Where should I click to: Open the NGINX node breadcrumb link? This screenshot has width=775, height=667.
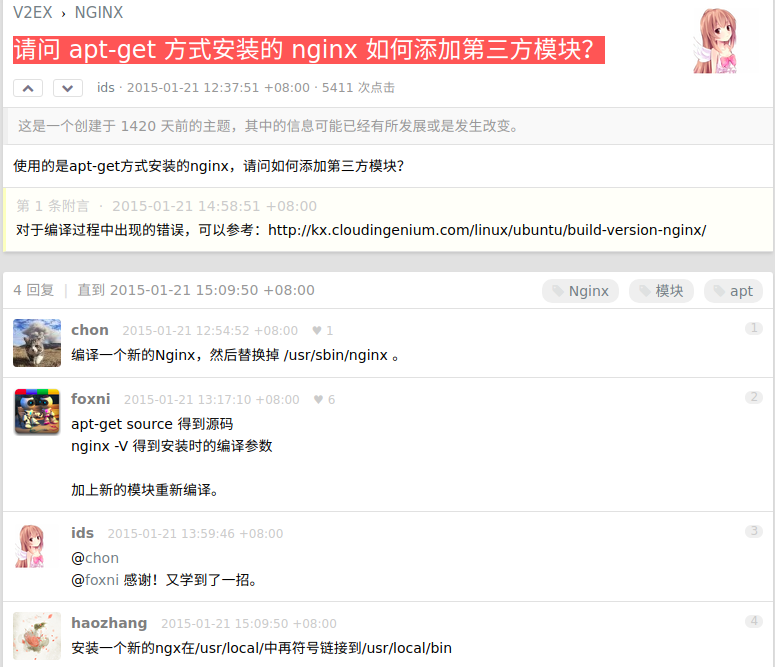coord(98,12)
